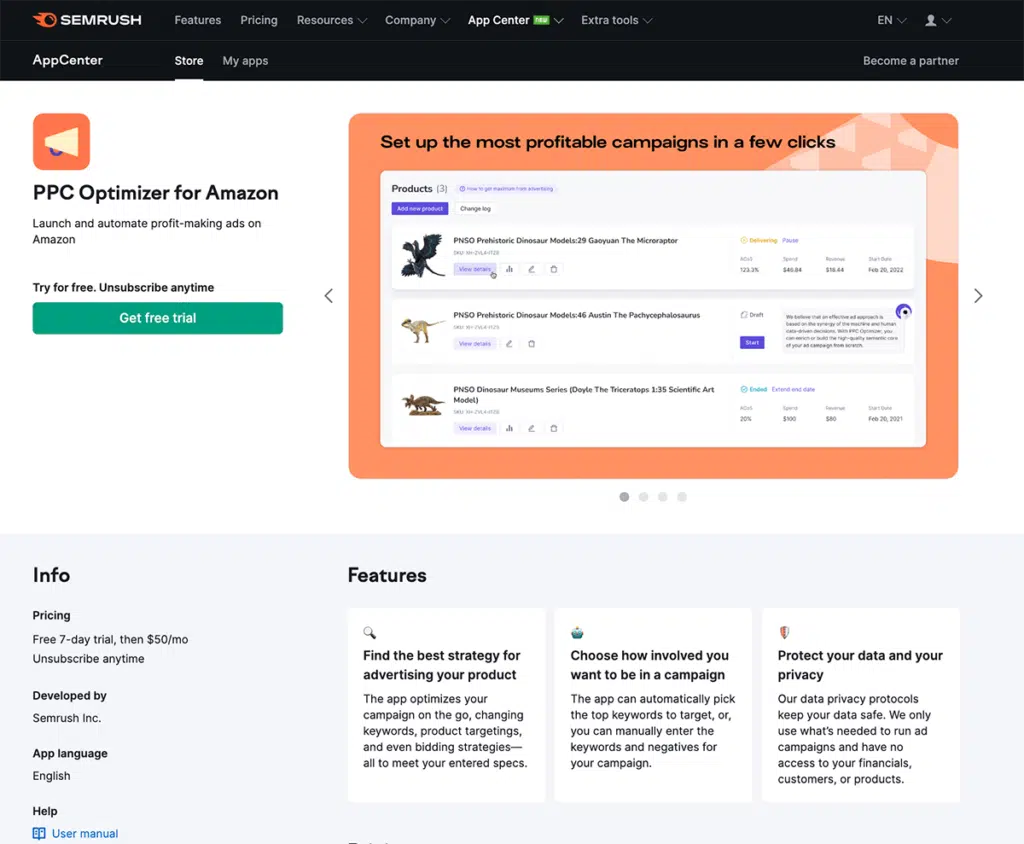Screen dimensions: 1024x844
Task: Switch to the My apps tab
Action: 245,60
